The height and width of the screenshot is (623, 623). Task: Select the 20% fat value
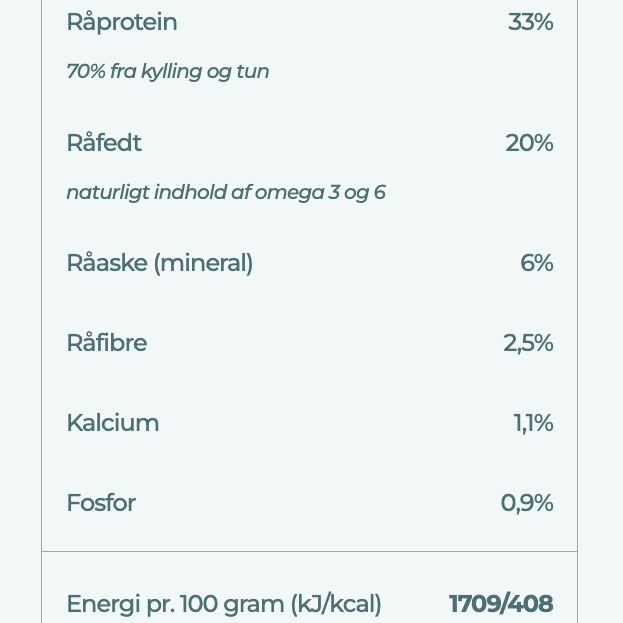tap(529, 143)
